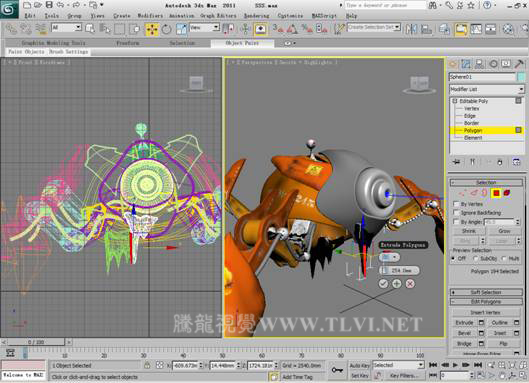The width and height of the screenshot is (529, 383).
Task: Click the Undo arrow in quick access toolbar
Action: (61, 5)
